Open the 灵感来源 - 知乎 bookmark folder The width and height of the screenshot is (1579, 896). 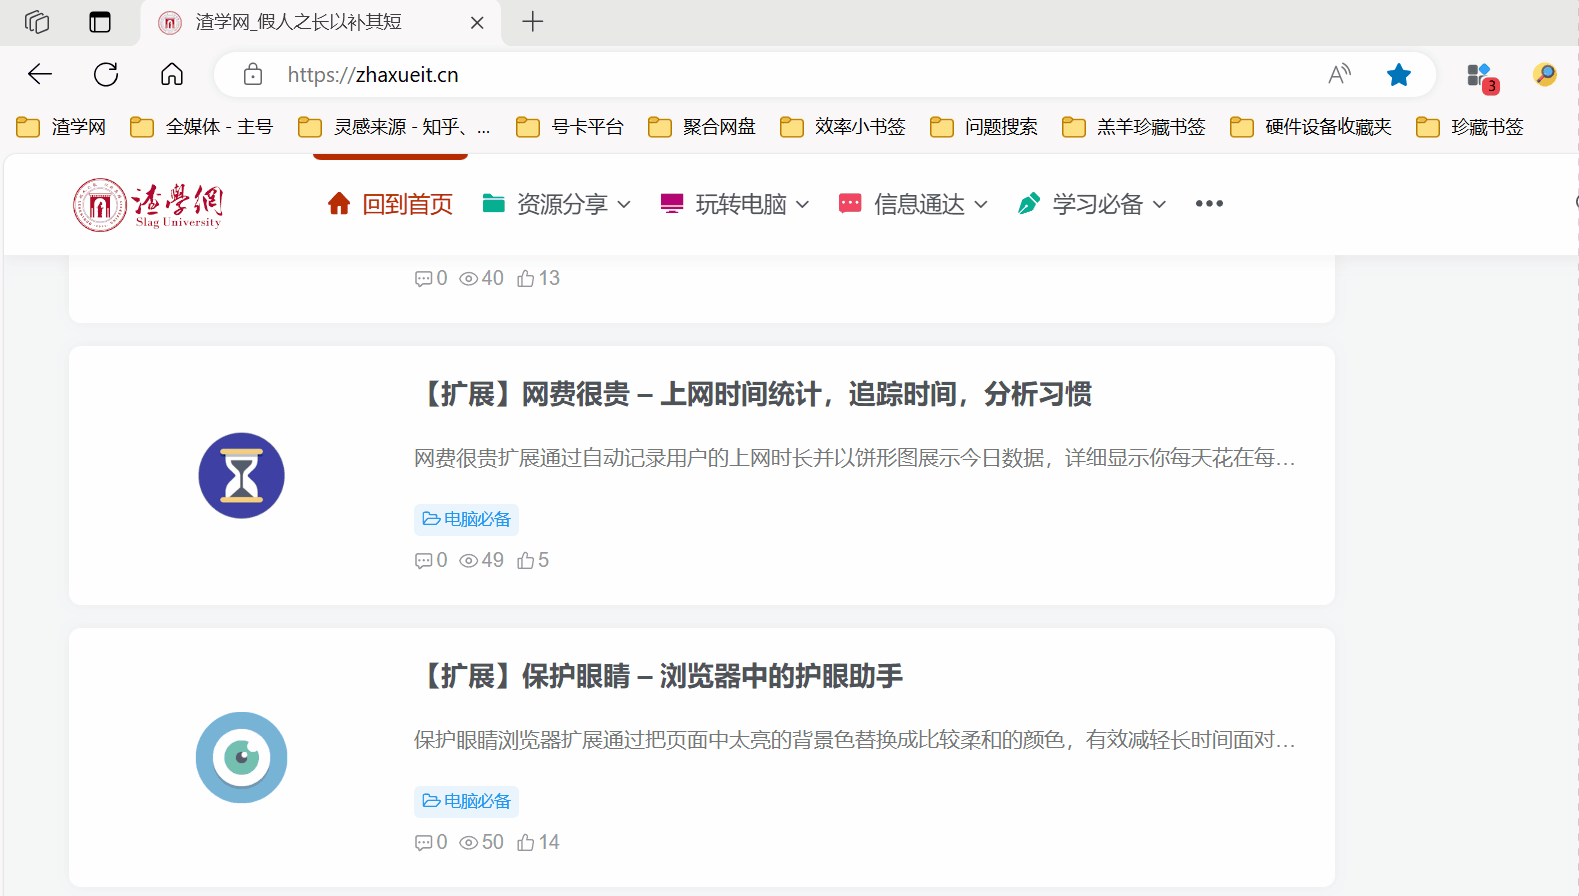click(394, 127)
